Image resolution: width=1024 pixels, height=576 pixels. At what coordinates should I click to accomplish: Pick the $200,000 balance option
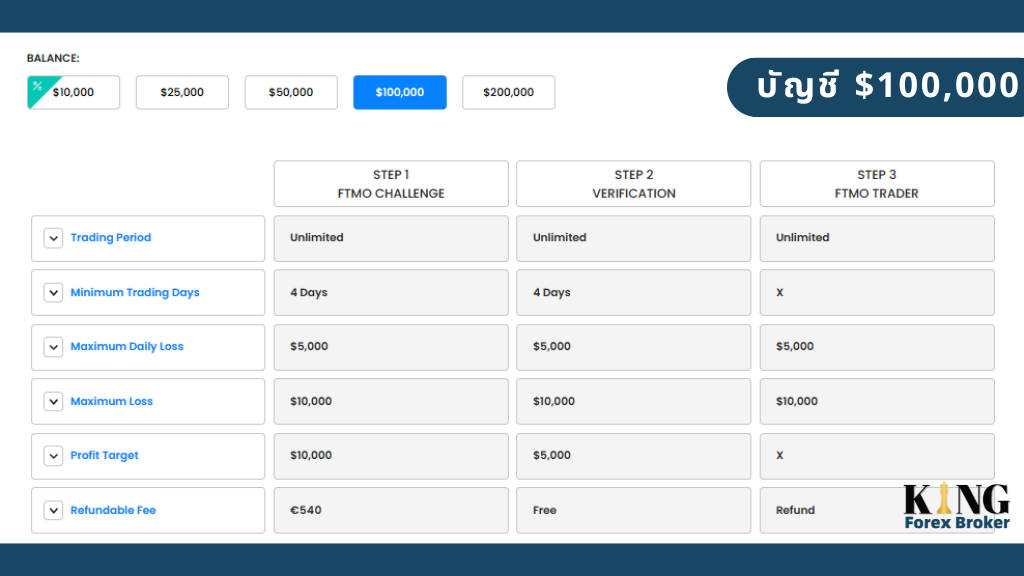click(509, 92)
